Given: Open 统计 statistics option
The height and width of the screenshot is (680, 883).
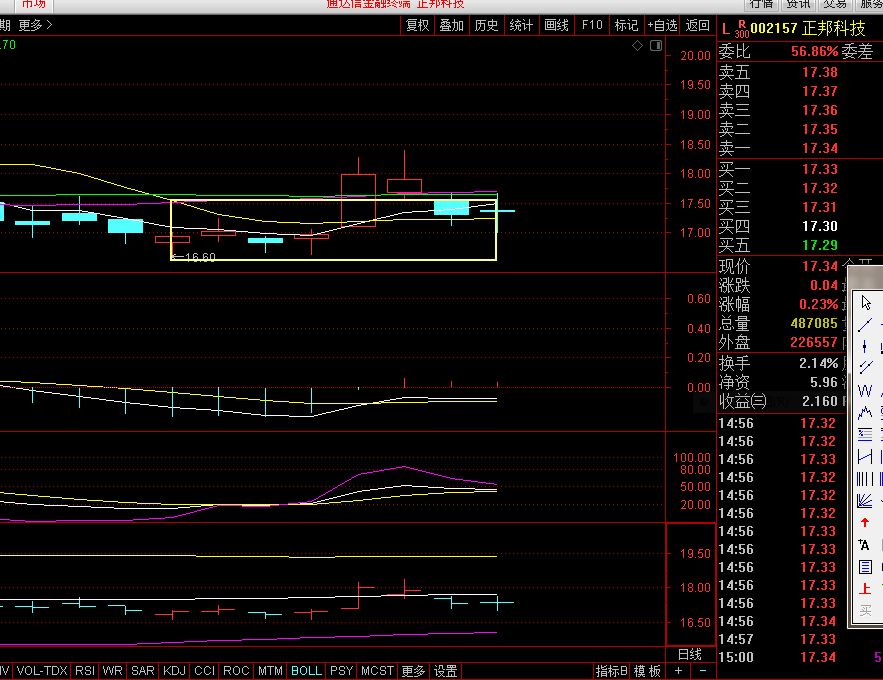Looking at the screenshot, I should coord(521,25).
